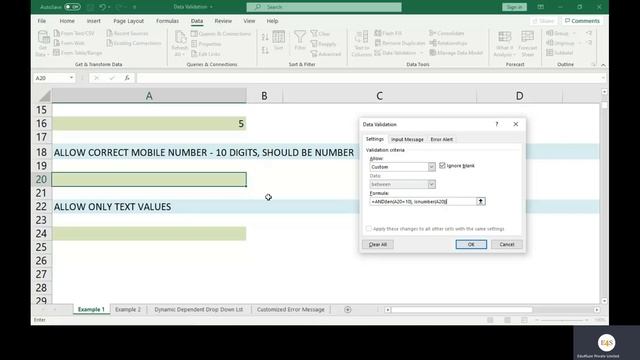The height and width of the screenshot is (360, 640).
Task: Open Advanced filter options
Action: 326,53
